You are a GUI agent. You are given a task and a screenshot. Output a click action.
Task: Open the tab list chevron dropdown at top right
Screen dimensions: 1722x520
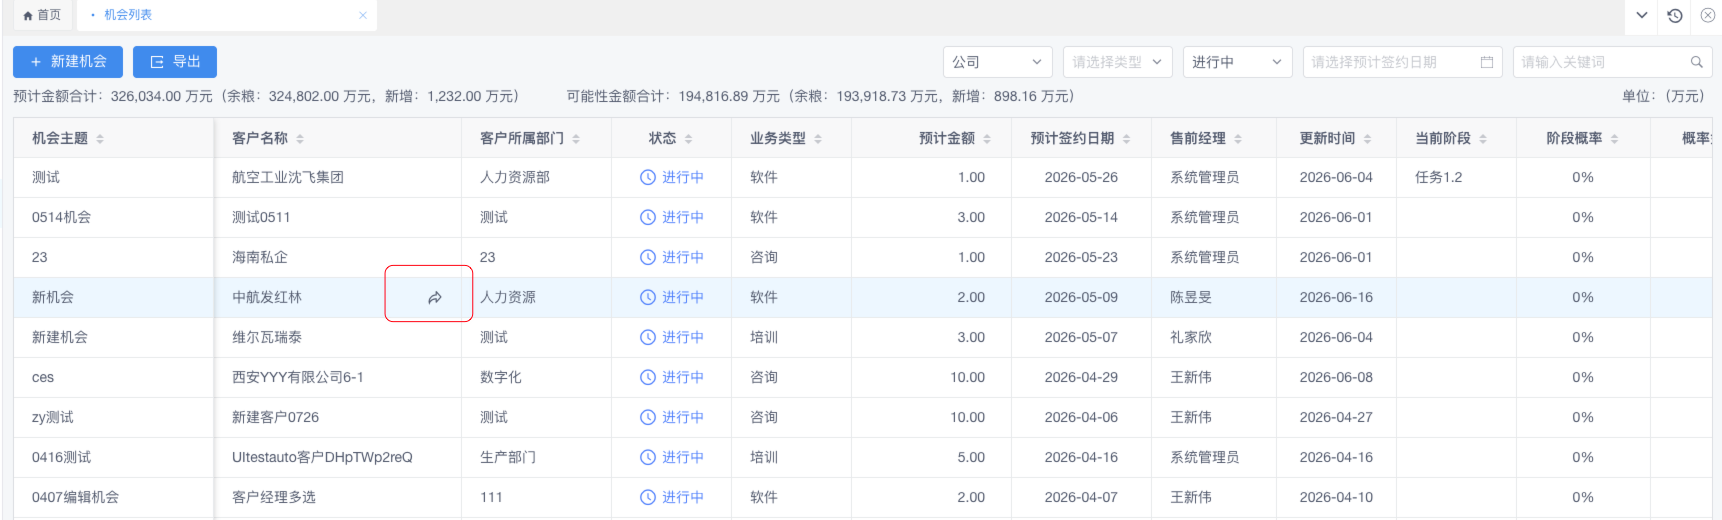click(x=1642, y=15)
